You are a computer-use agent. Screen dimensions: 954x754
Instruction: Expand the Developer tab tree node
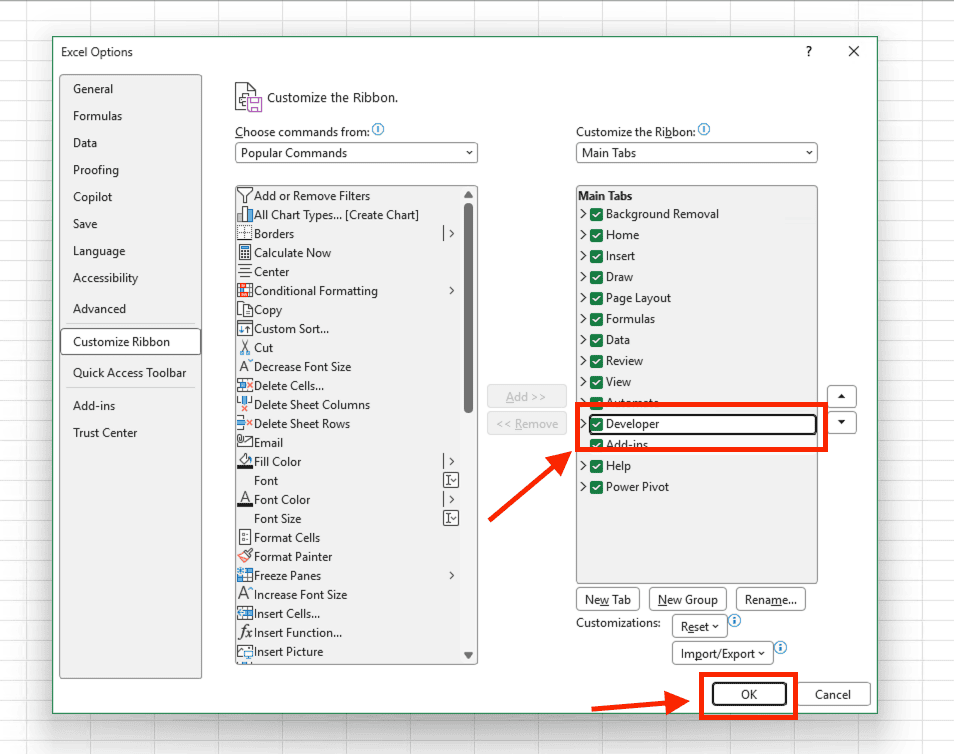583,424
